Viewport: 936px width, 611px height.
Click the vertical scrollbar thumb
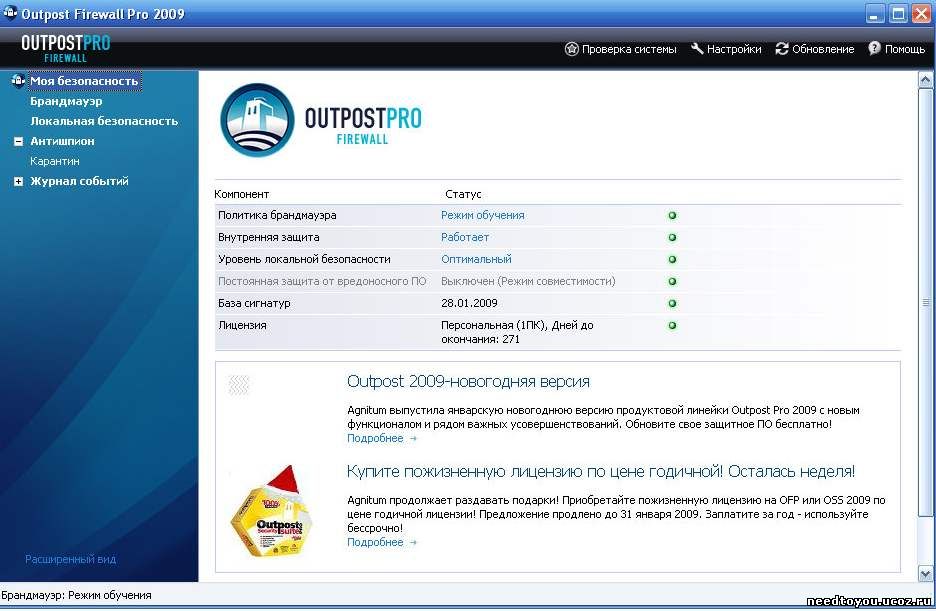(x=925, y=303)
